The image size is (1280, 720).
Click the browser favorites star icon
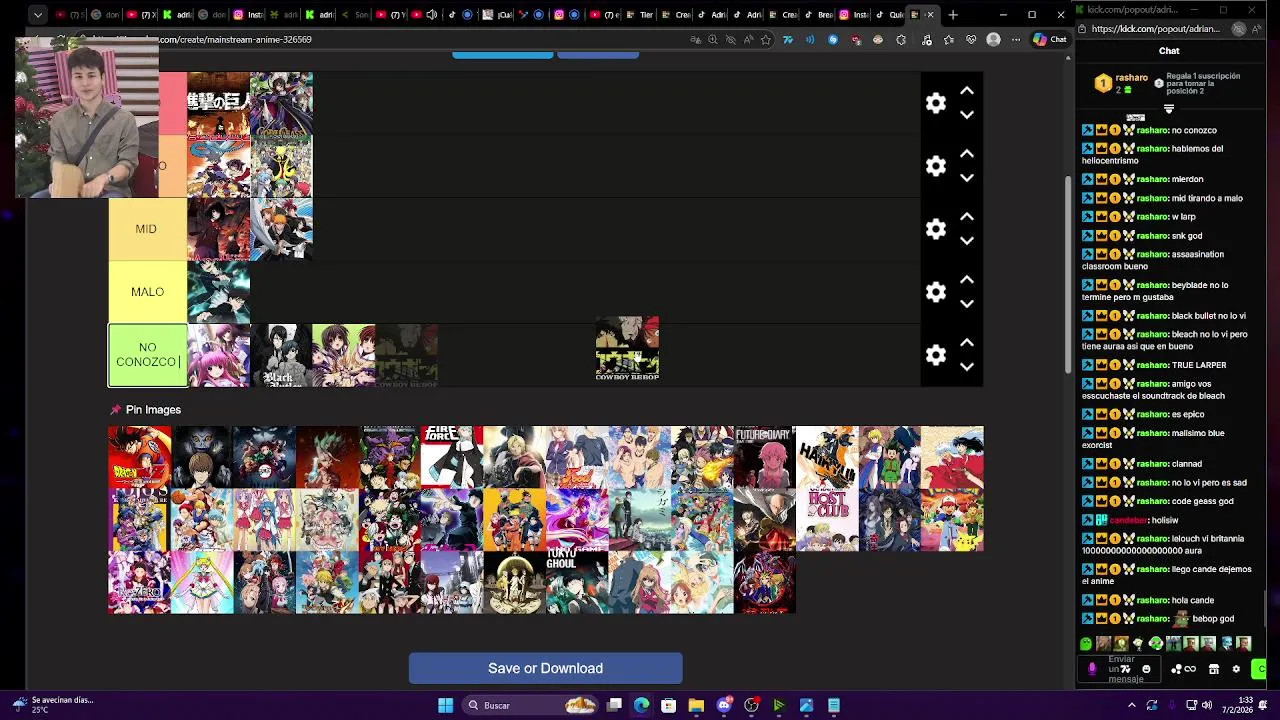click(x=766, y=40)
